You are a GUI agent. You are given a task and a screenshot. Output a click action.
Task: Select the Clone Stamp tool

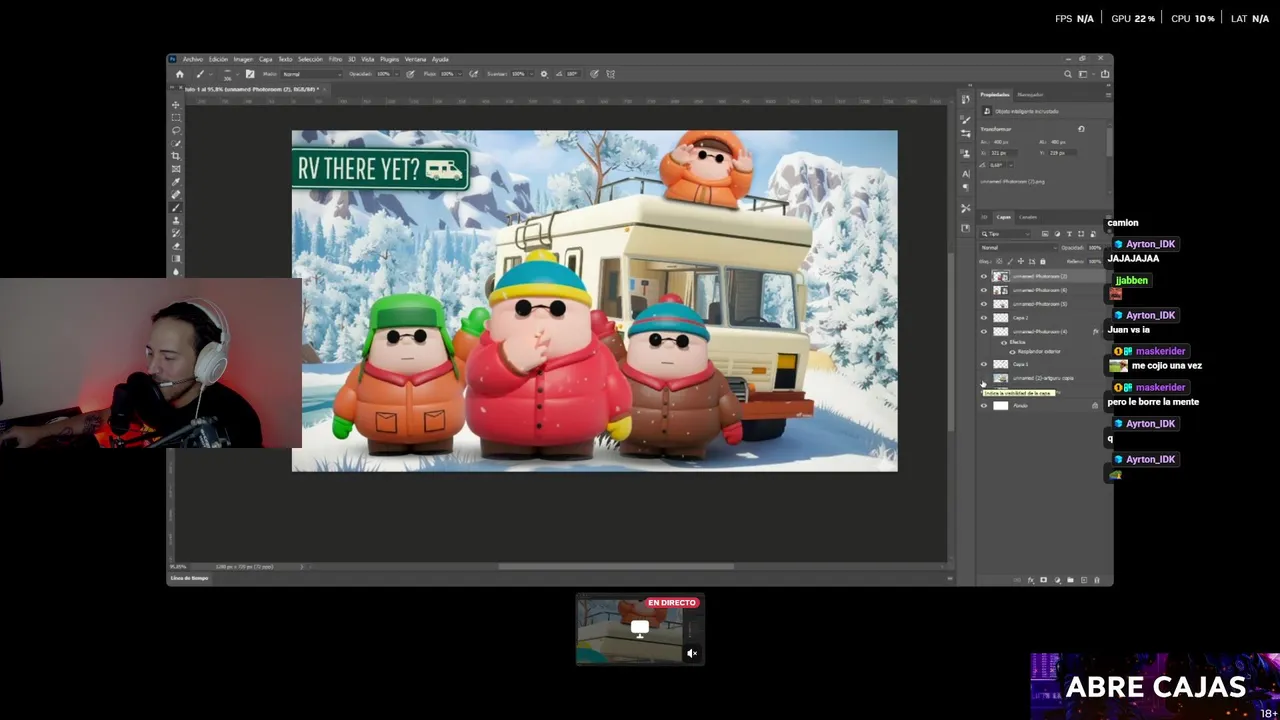[x=176, y=220]
